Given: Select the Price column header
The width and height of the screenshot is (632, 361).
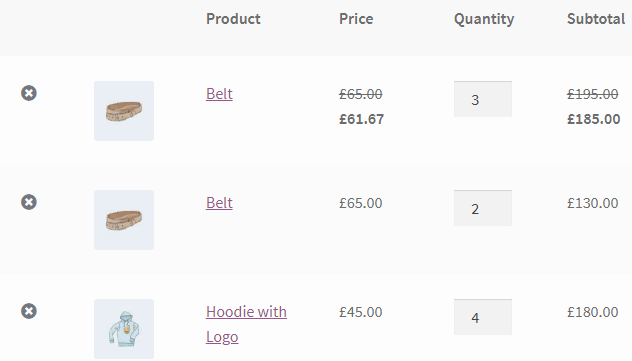Looking at the screenshot, I should click(x=356, y=19).
